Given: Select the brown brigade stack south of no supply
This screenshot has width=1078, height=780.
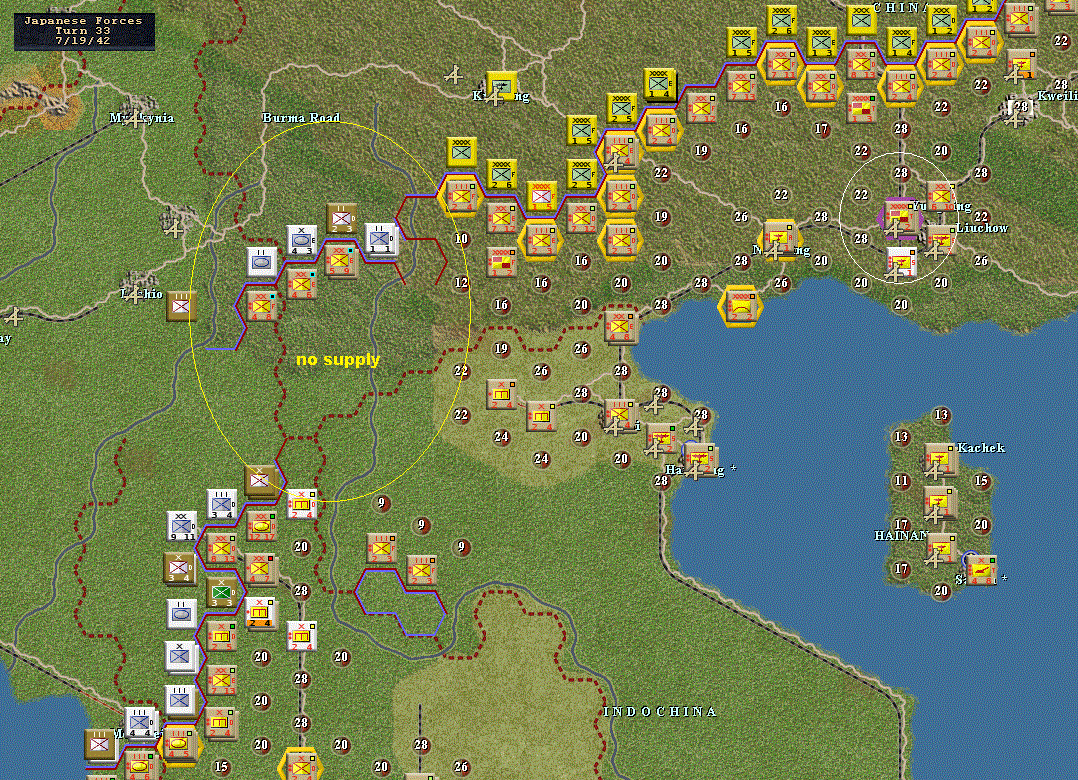Looking at the screenshot, I should [261, 481].
